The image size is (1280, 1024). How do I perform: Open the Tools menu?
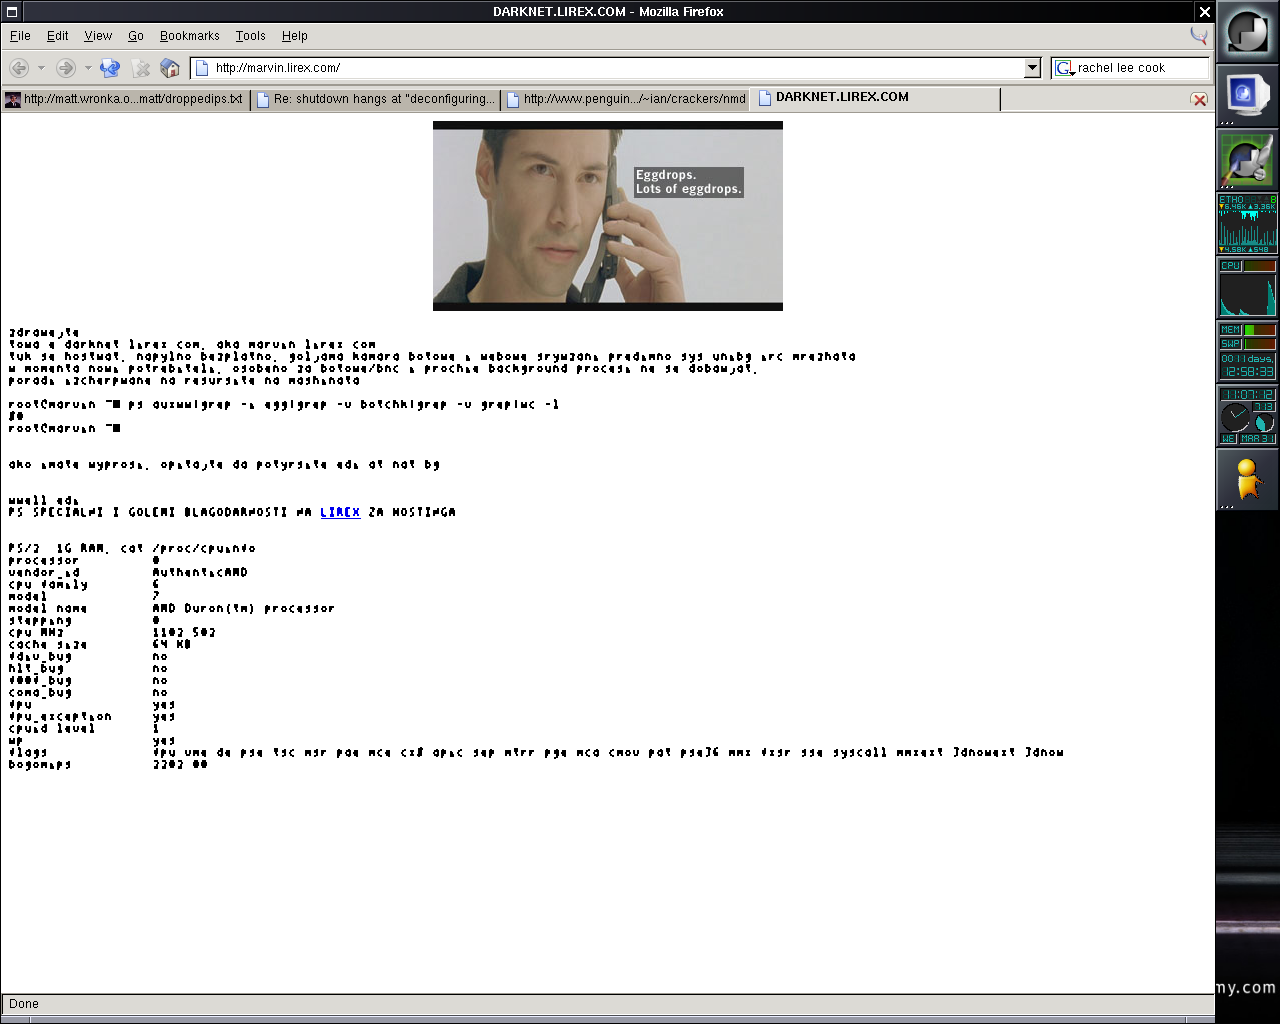pyautogui.click(x=251, y=36)
